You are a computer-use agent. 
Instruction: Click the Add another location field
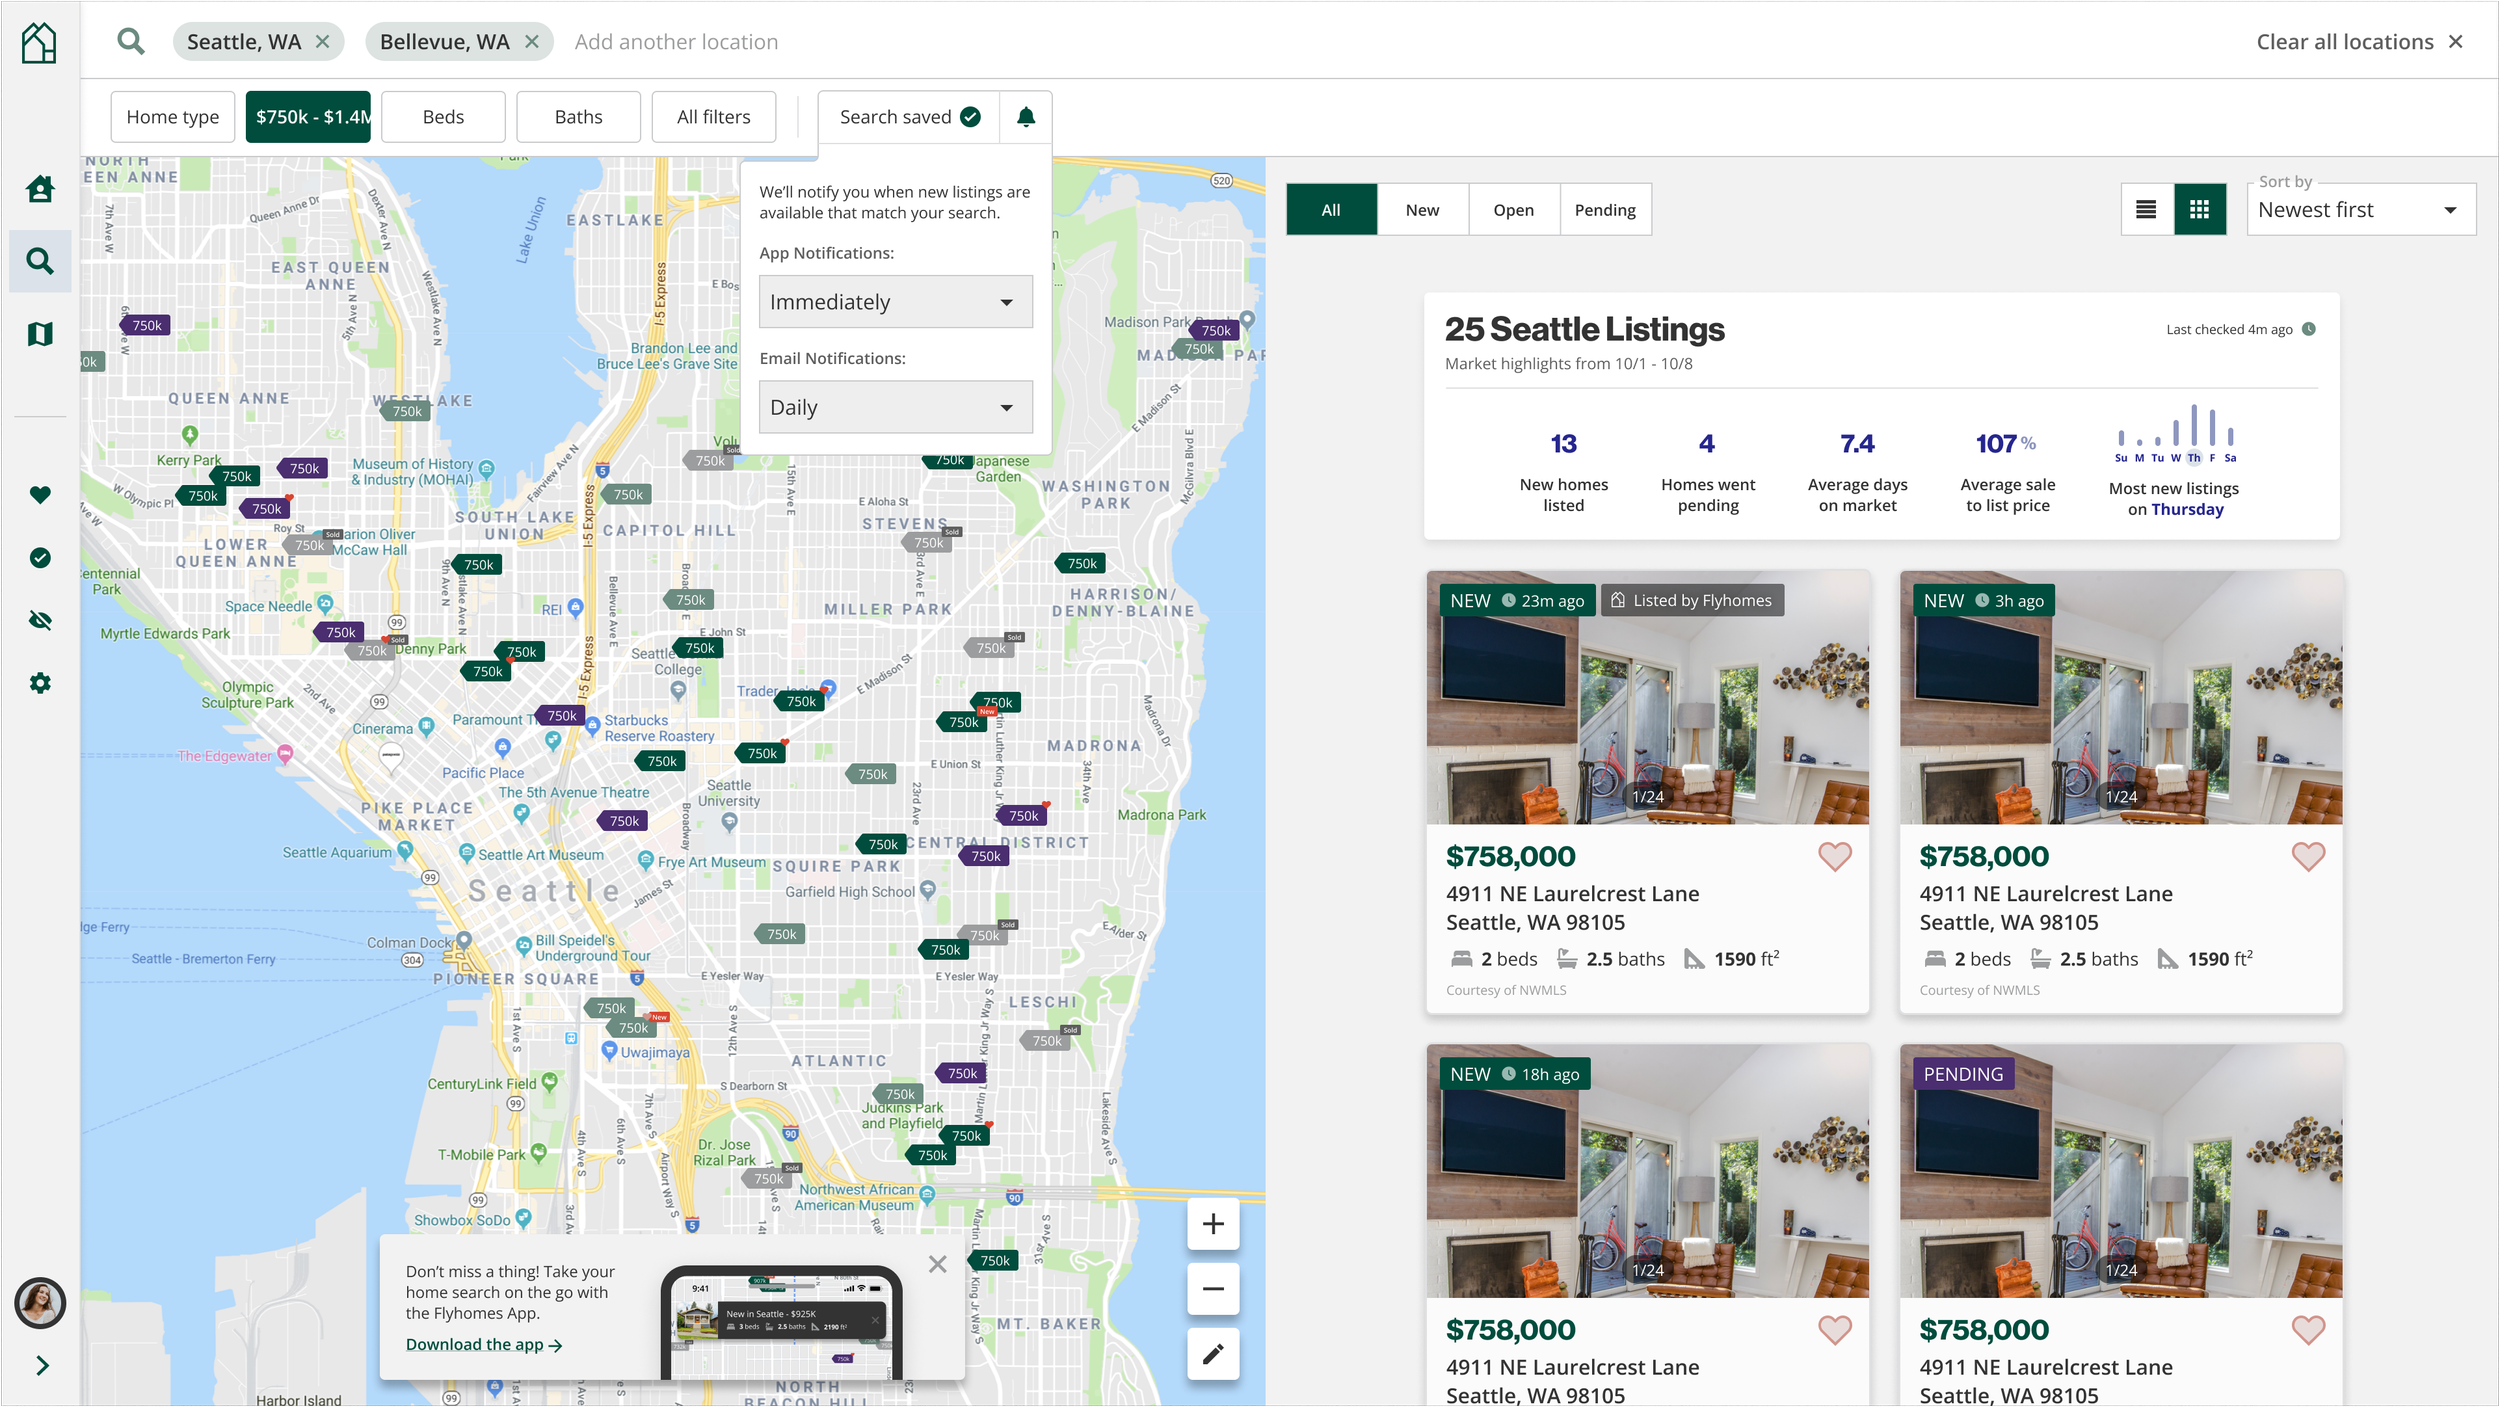pos(676,41)
